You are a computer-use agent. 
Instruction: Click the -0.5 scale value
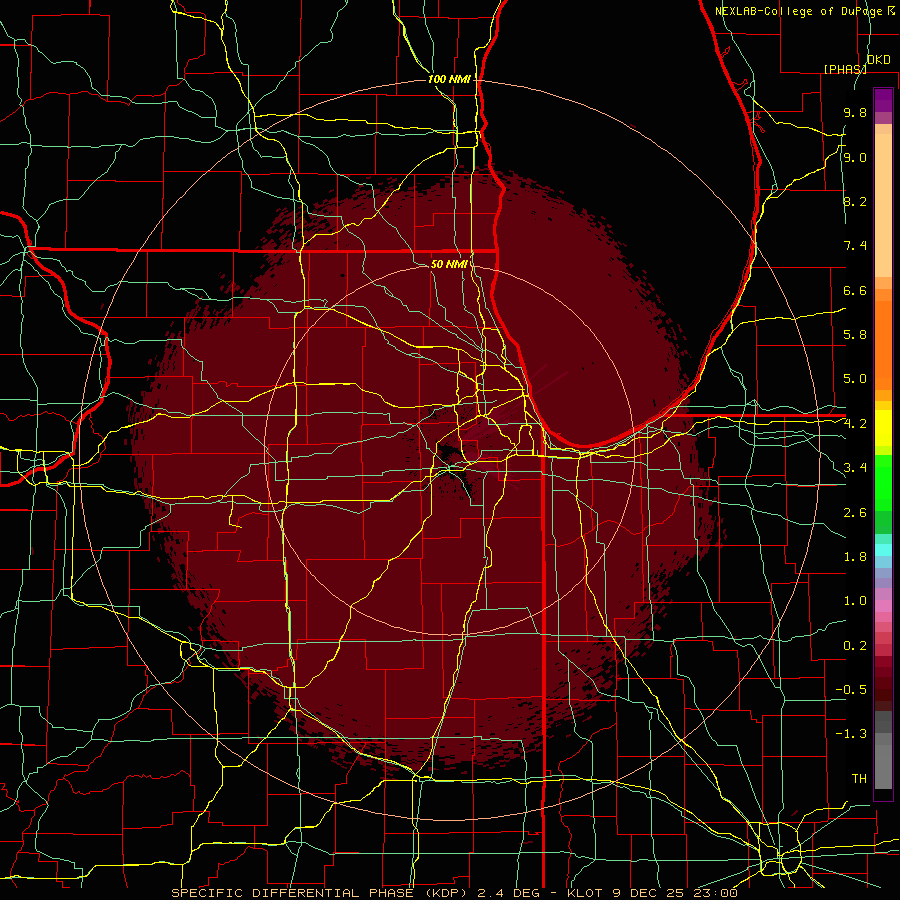tap(851, 690)
